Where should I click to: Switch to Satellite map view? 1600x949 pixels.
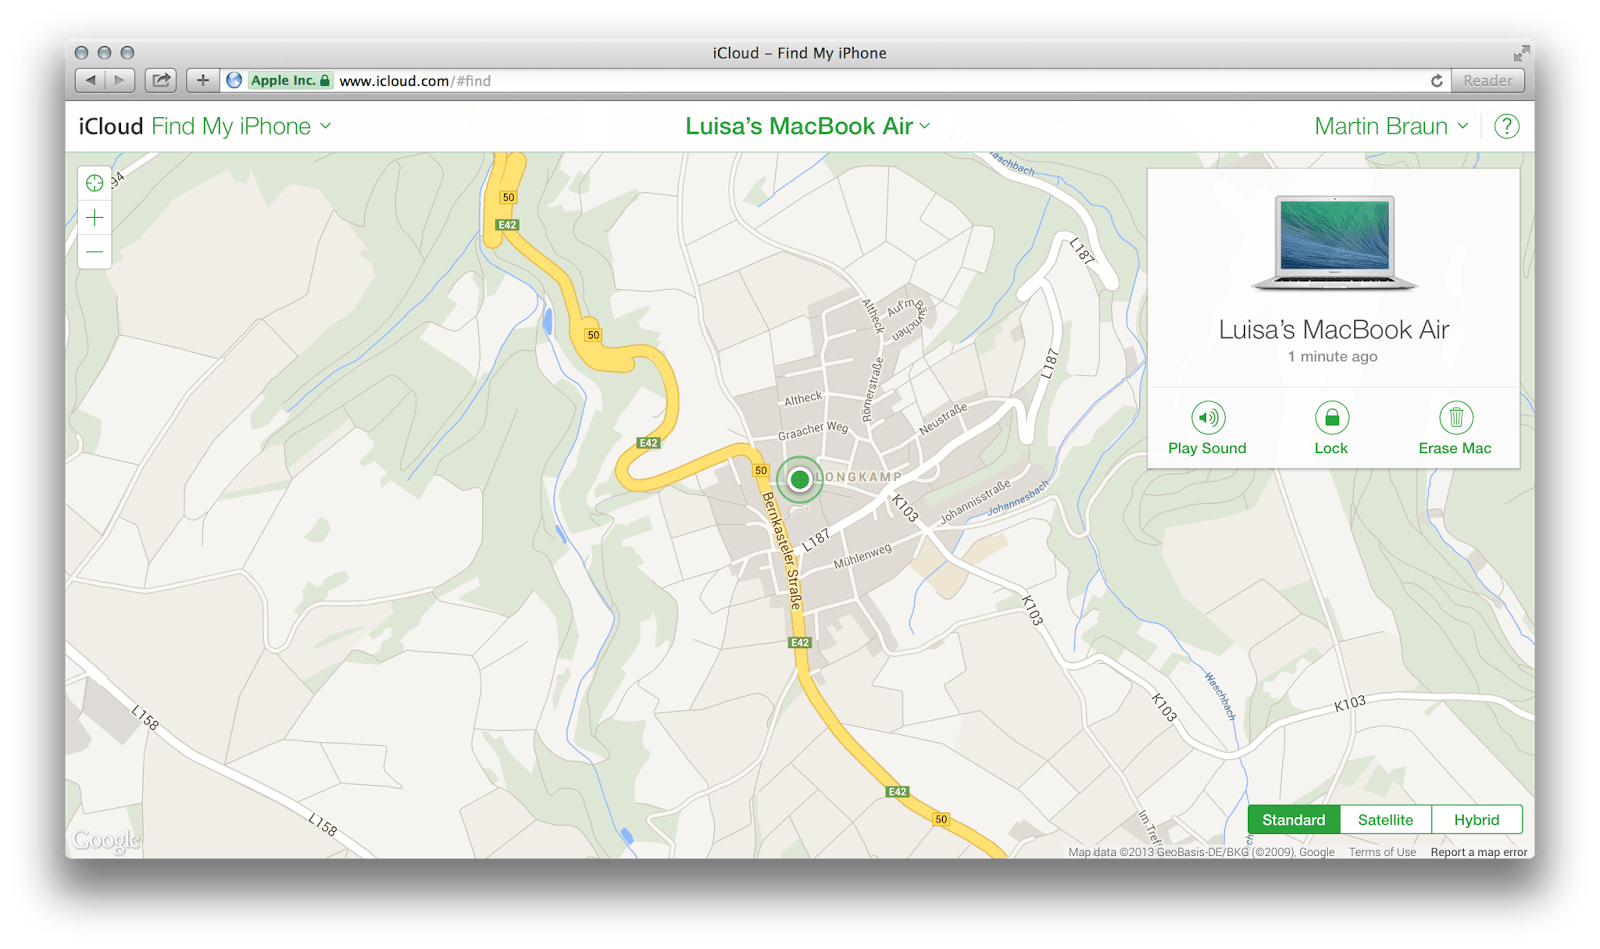pos(1385,820)
